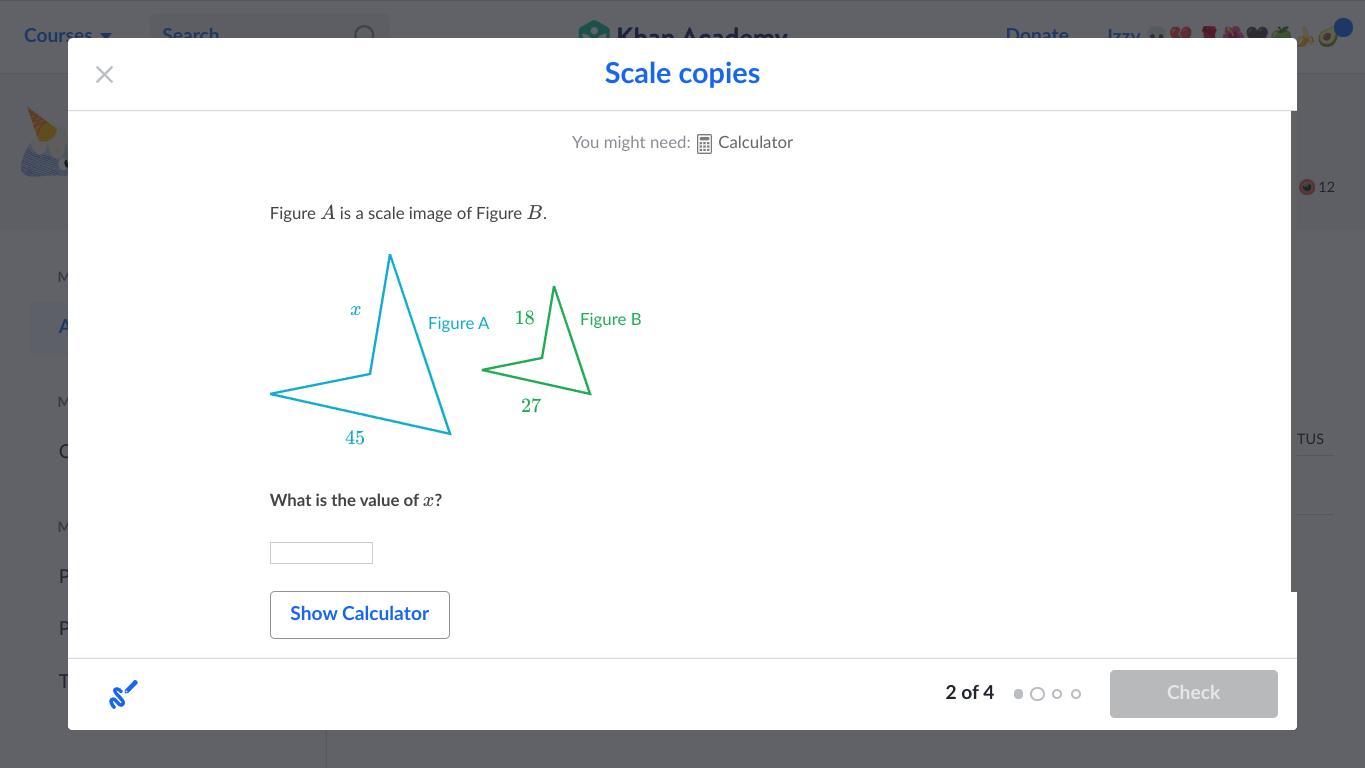Select the third progress dot
Viewport: 1365px width, 768px height.
click(1057, 694)
